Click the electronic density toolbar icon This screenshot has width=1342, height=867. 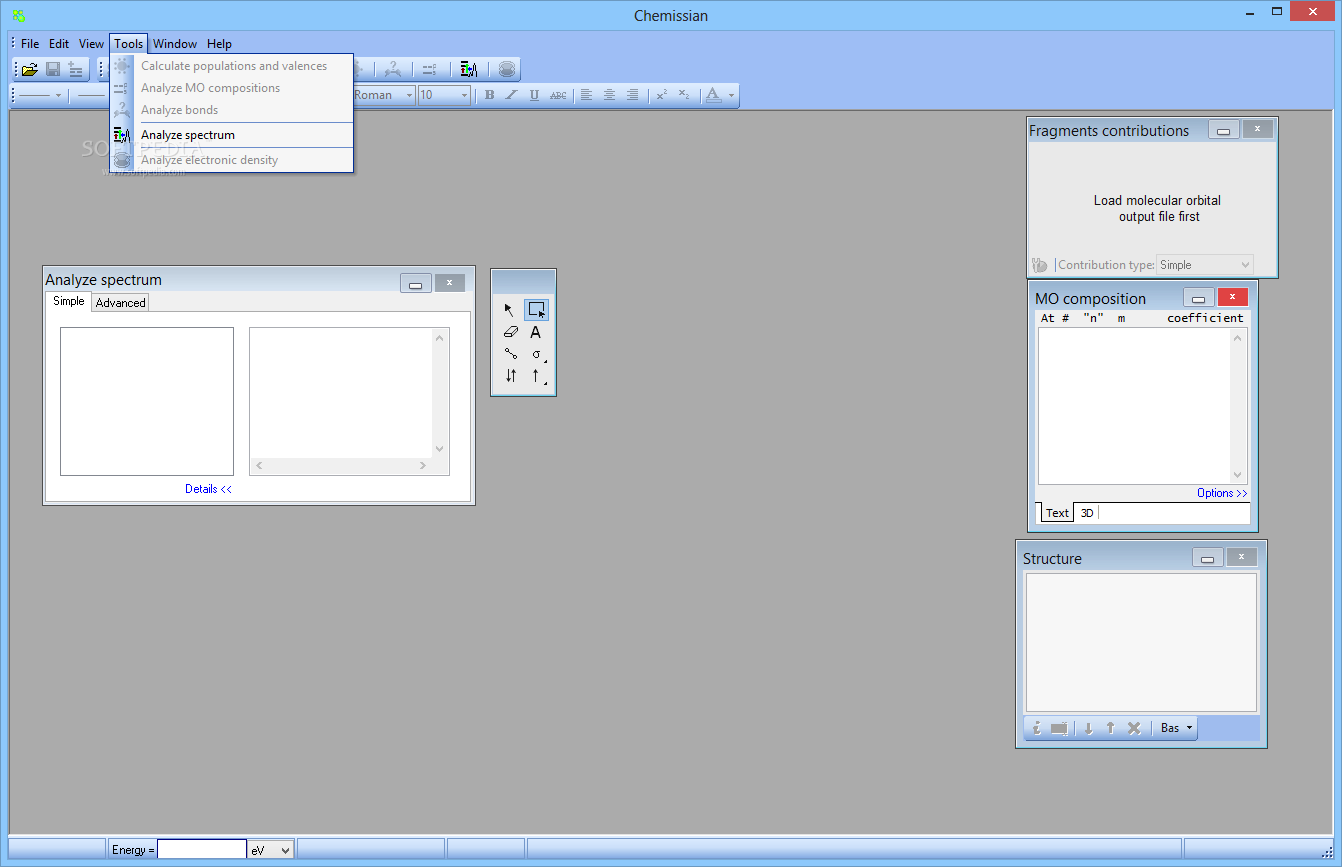(x=507, y=69)
